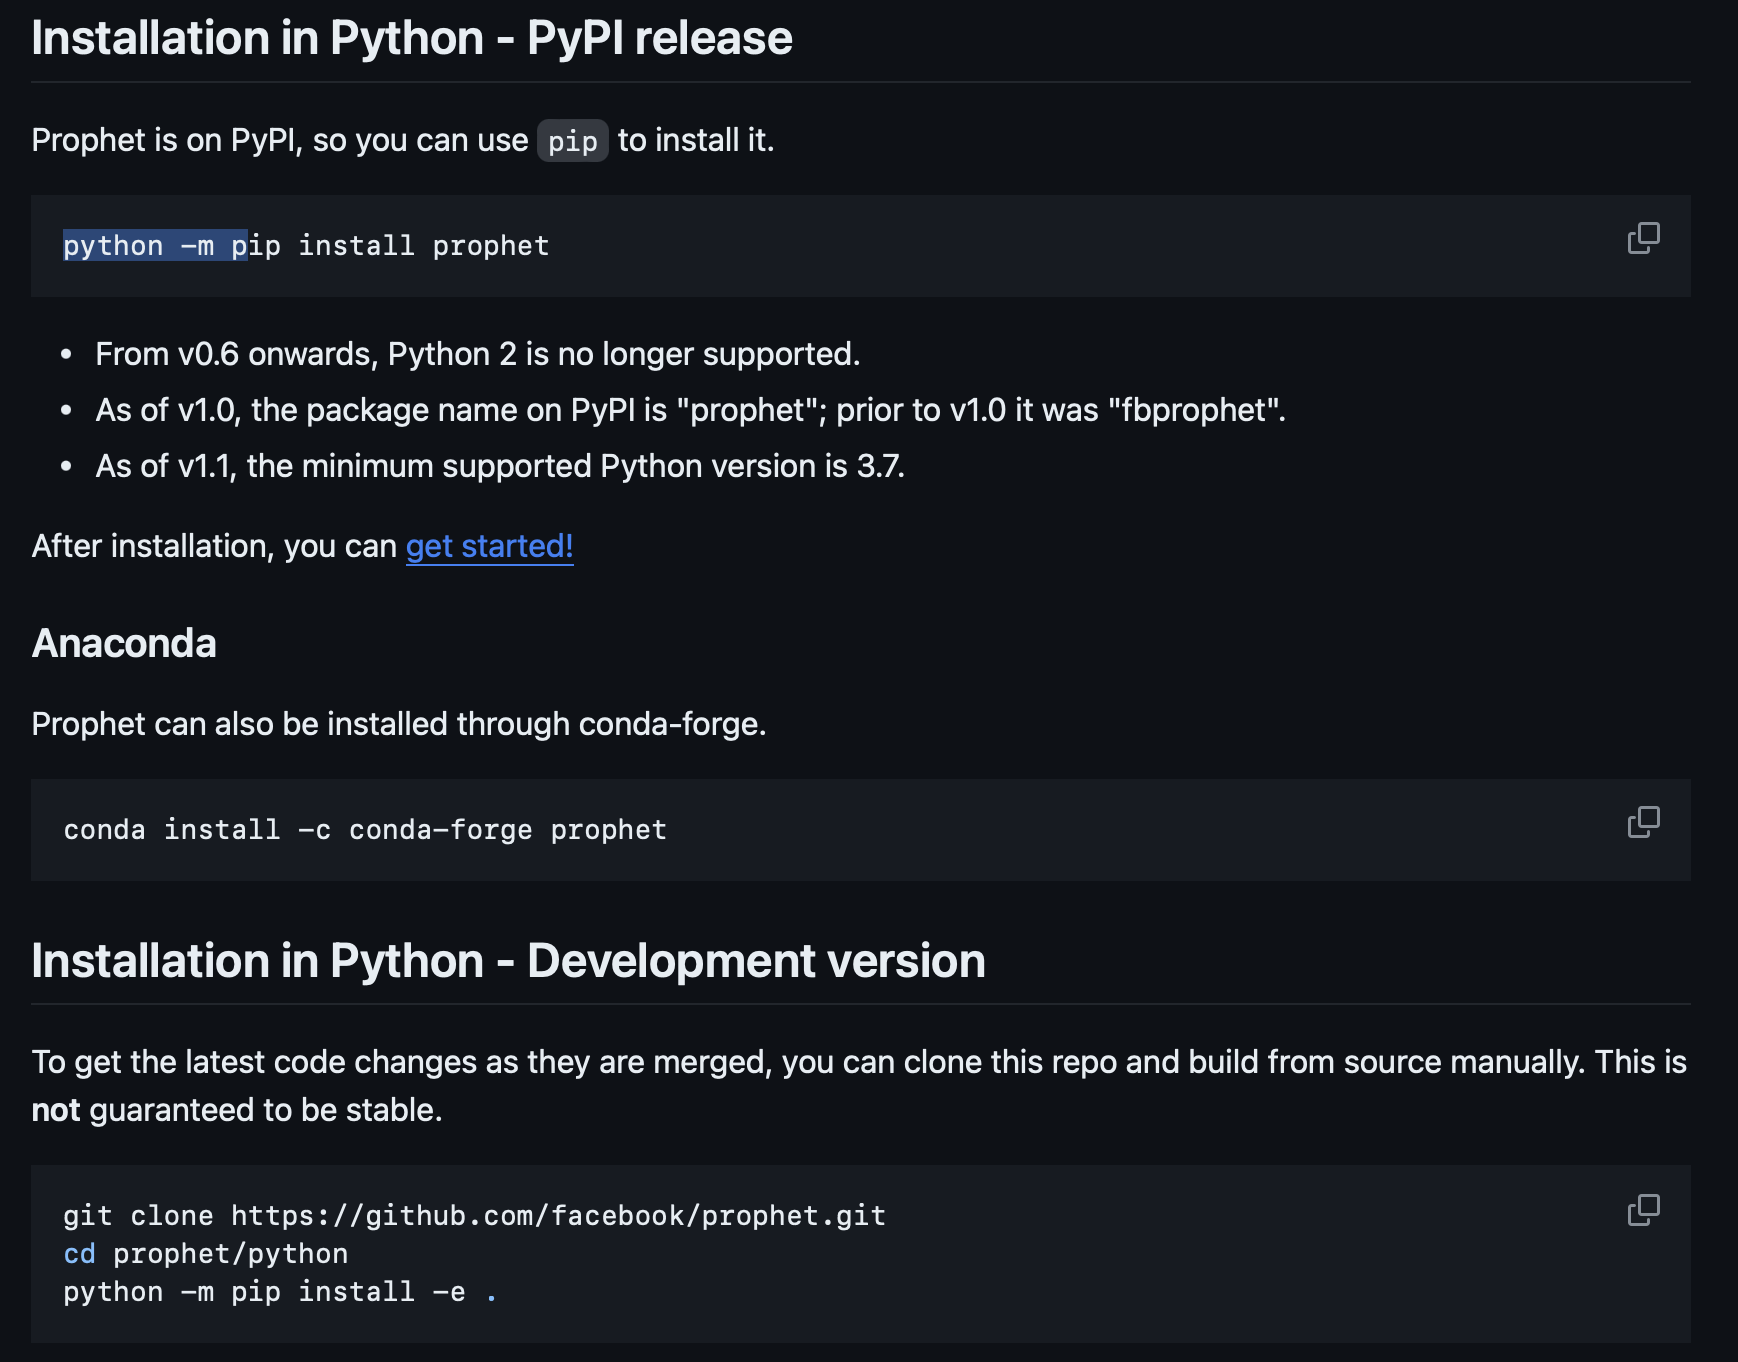Click the 'conda install -c conda-forge prophet' code line
Viewport: 1738px width, 1362px height.
tap(365, 830)
